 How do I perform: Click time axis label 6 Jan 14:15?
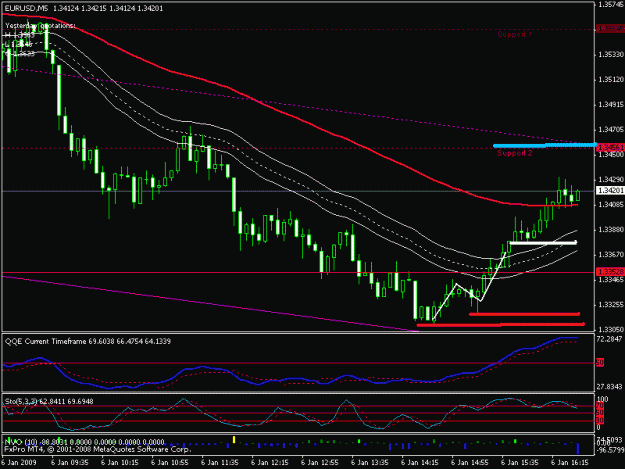(x=420, y=463)
